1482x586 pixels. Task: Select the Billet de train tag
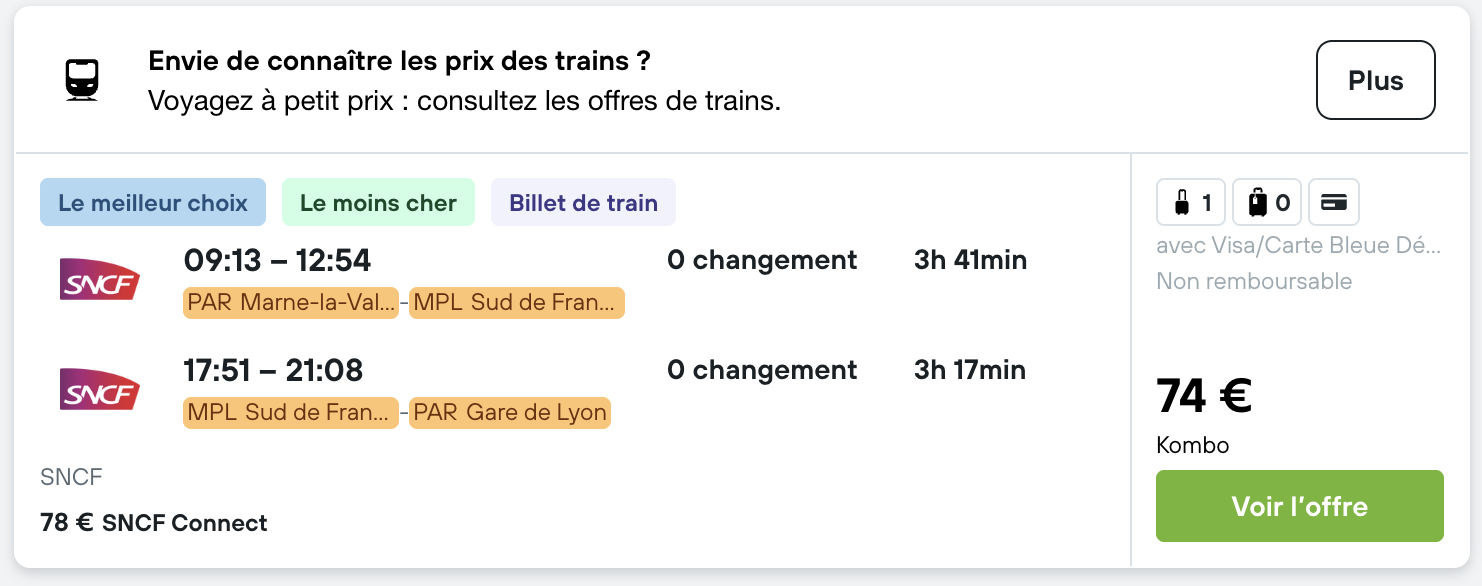pos(583,203)
